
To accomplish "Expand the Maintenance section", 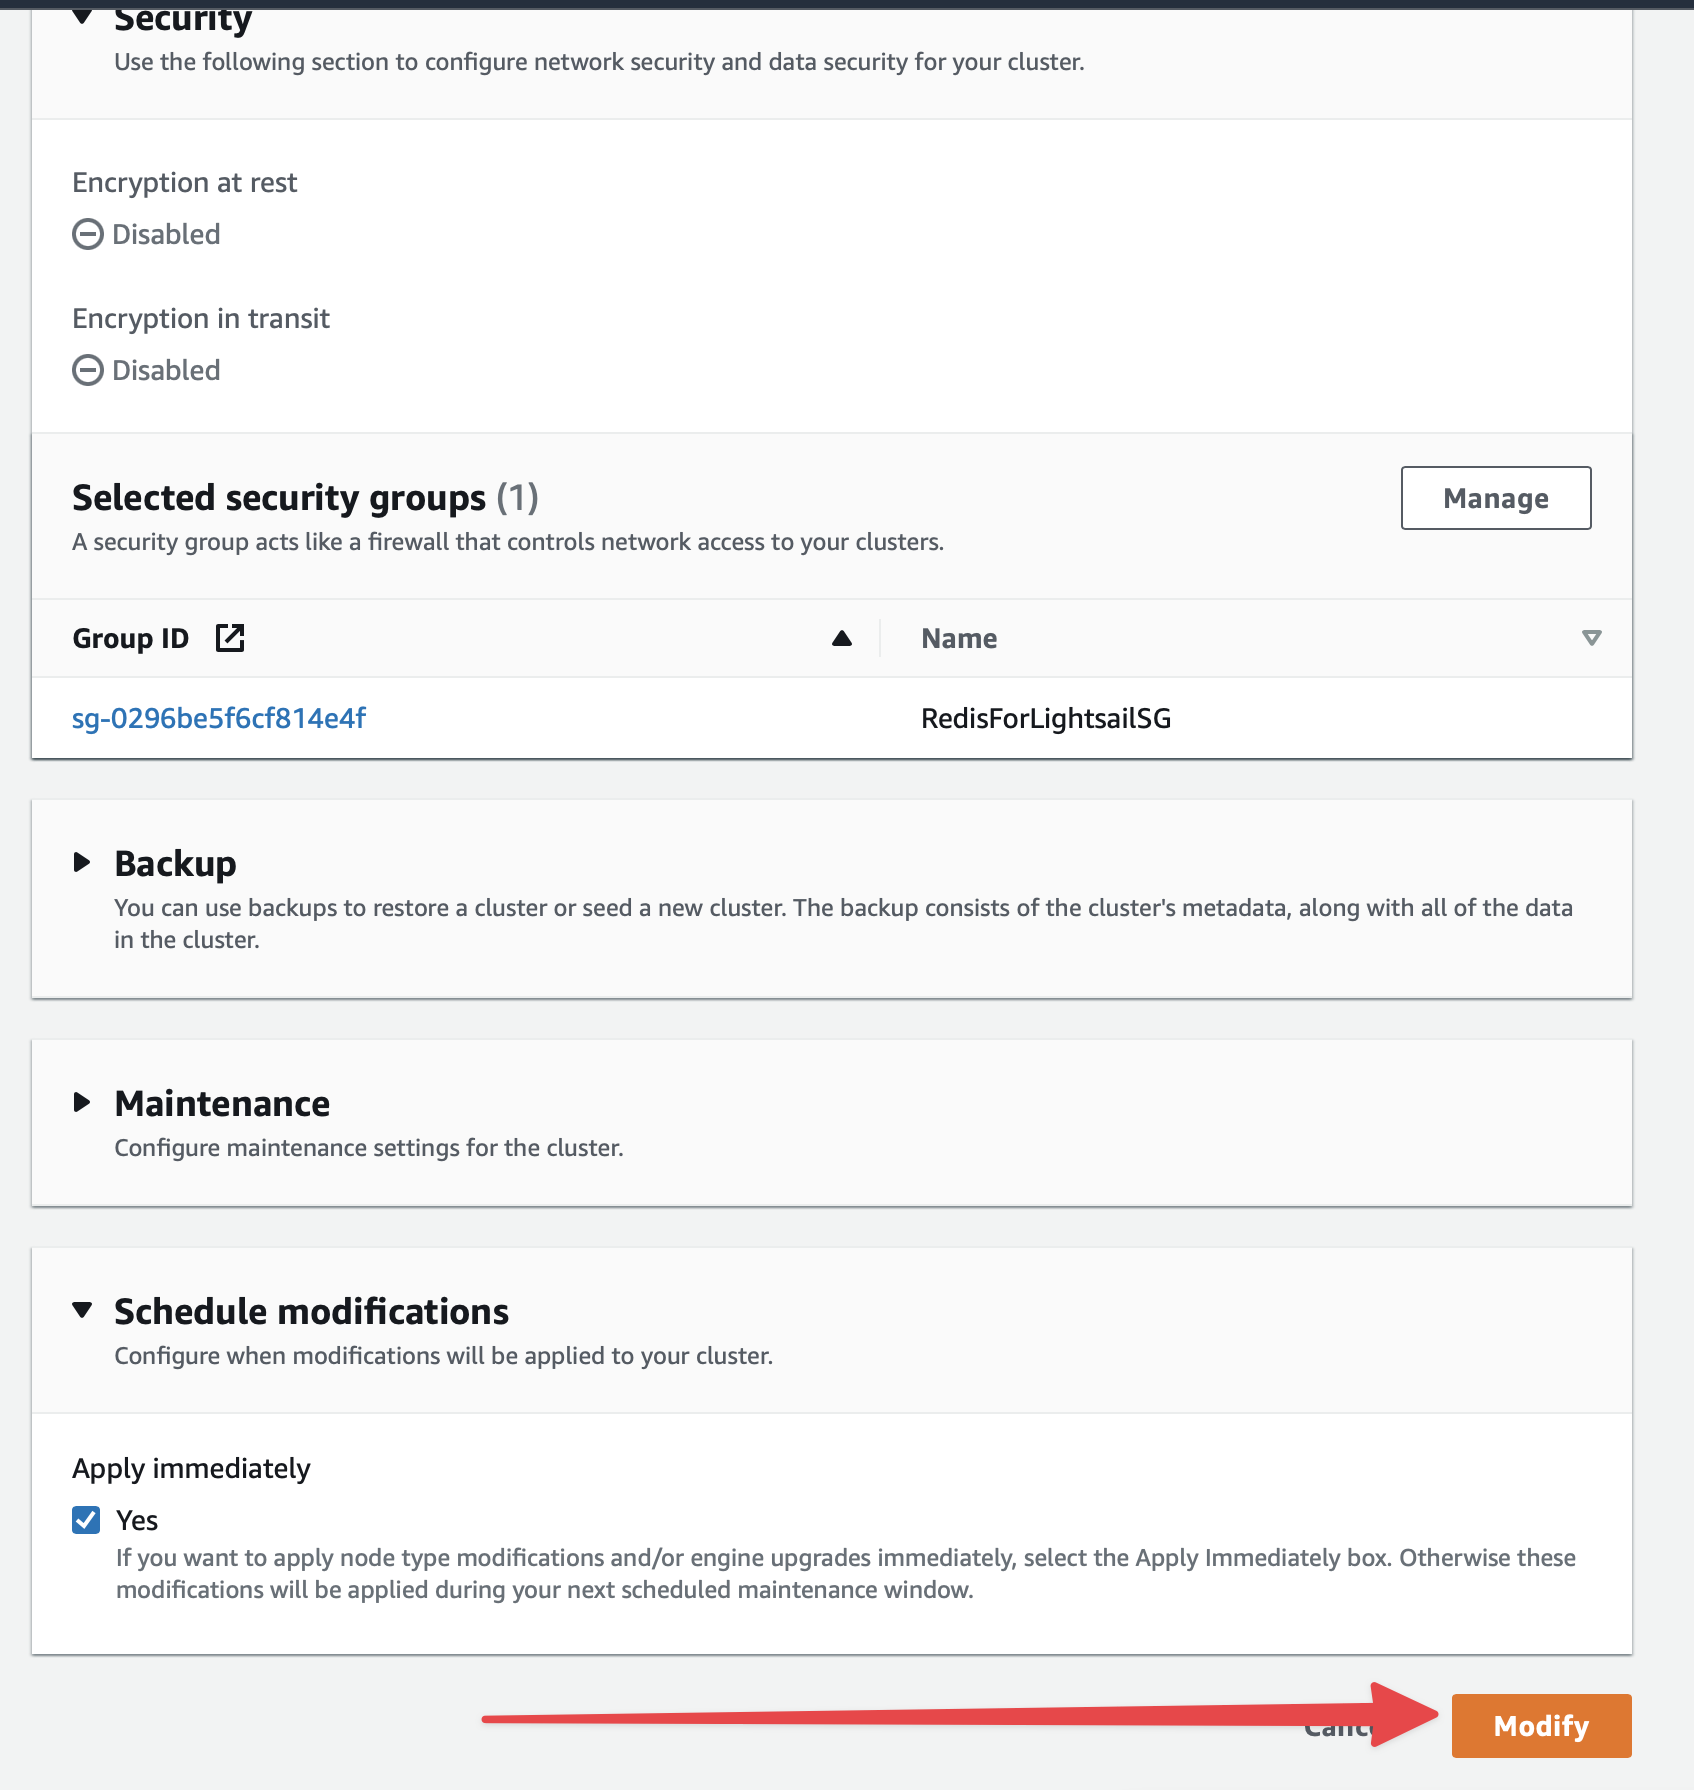I will pyautogui.click(x=83, y=1102).
